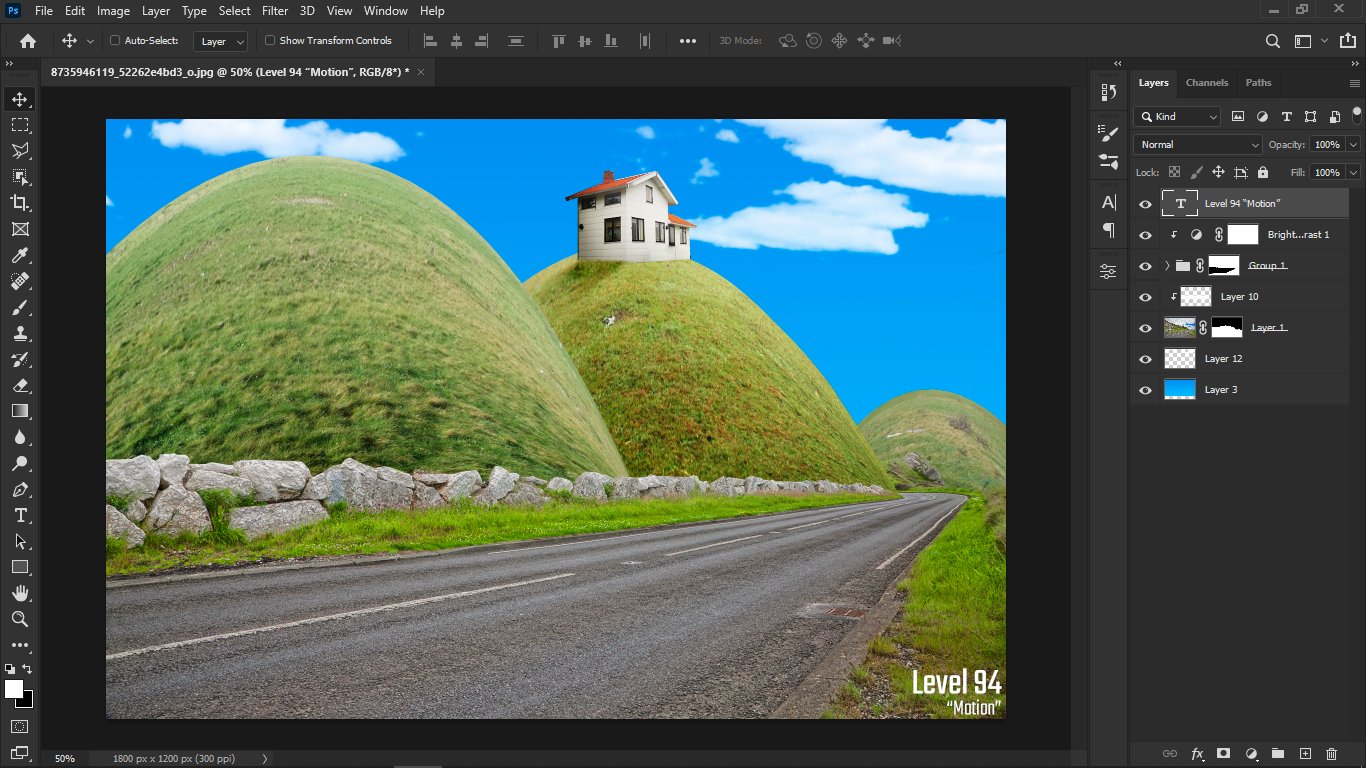Open the Normal blend mode dropdown
The width and height of the screenshot is (1366, 768).
1197,145
